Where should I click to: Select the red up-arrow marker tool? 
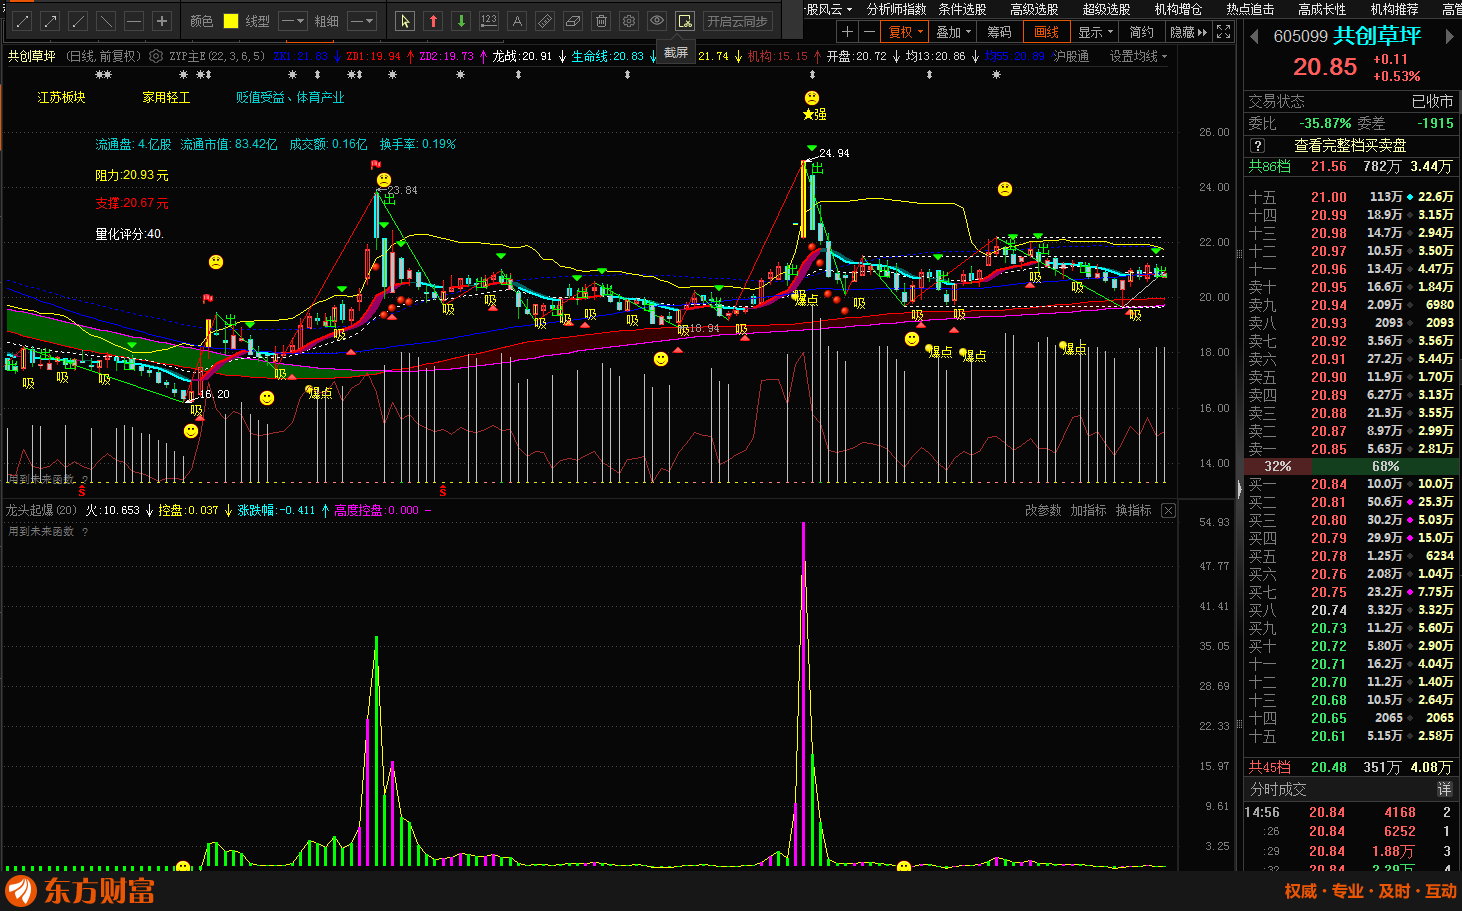[433, 21]
